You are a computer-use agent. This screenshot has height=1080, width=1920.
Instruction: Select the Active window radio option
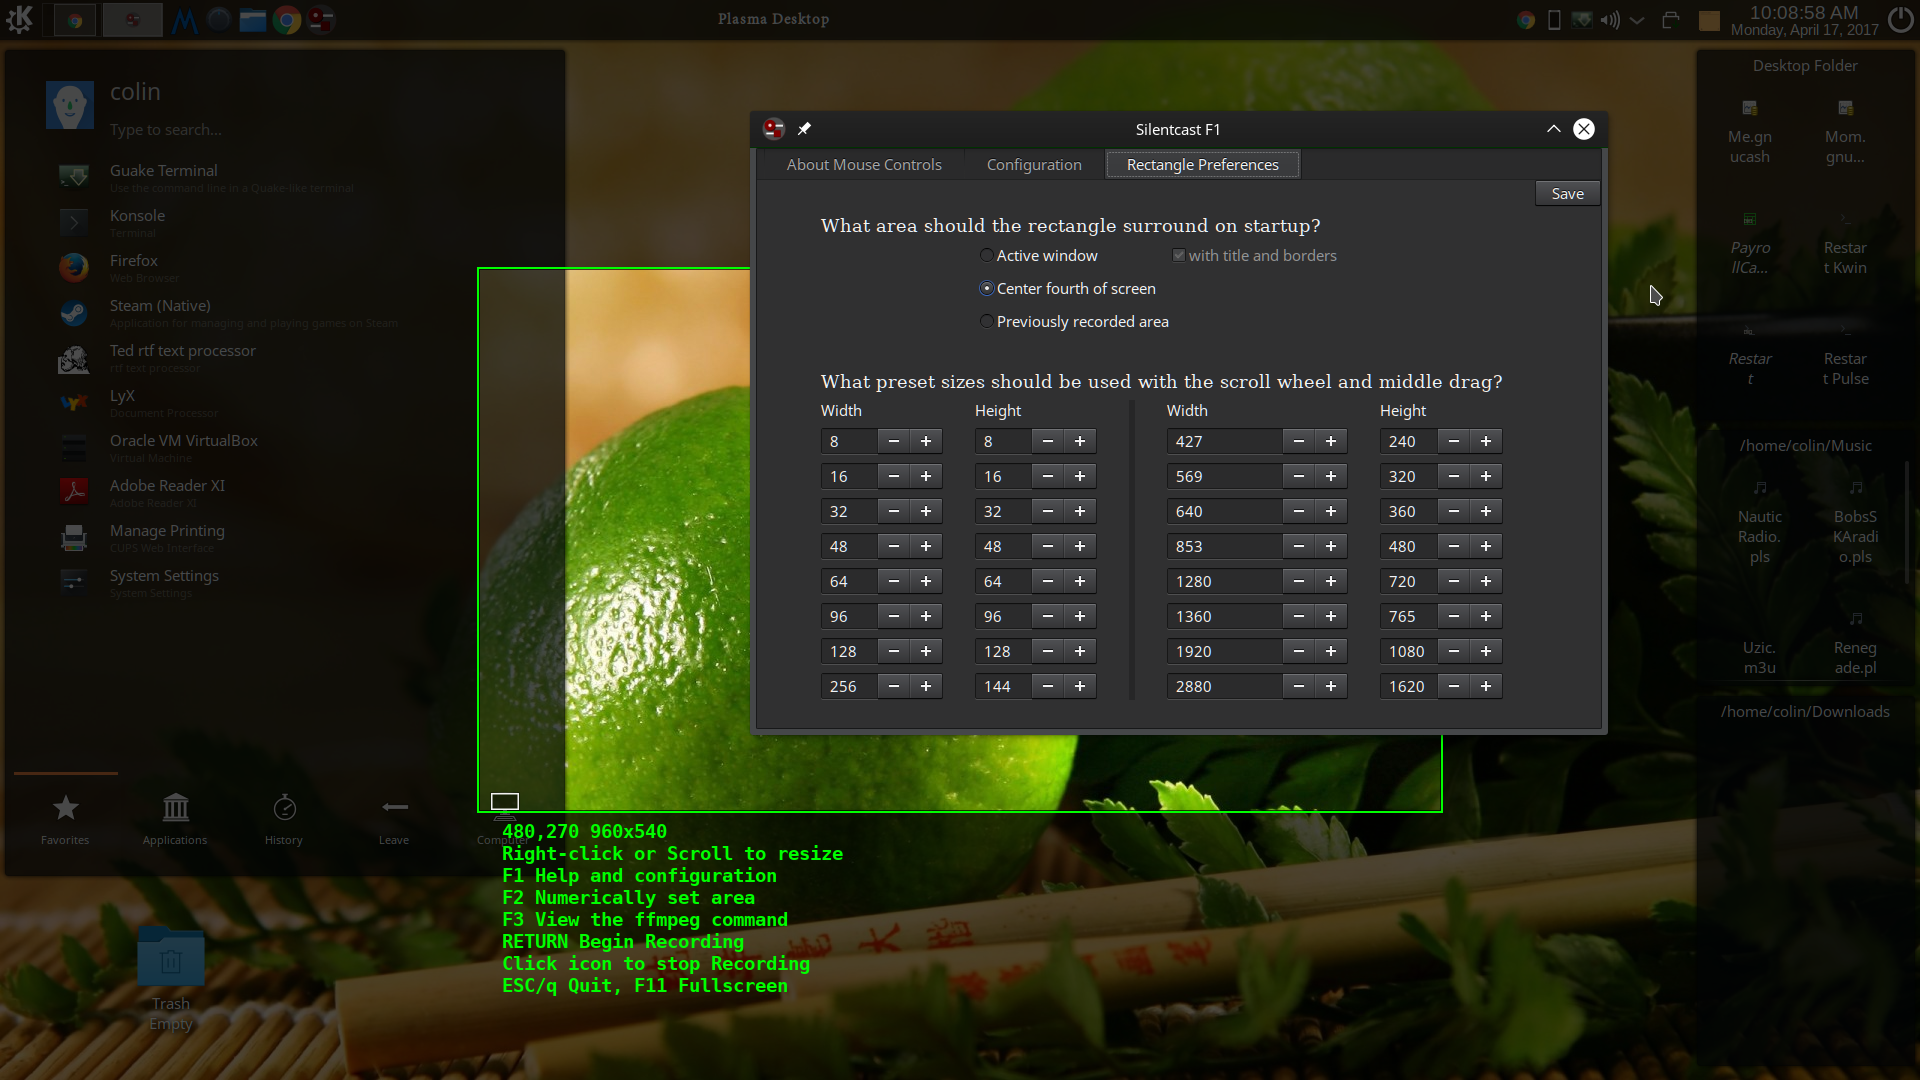tap(987, 256)
